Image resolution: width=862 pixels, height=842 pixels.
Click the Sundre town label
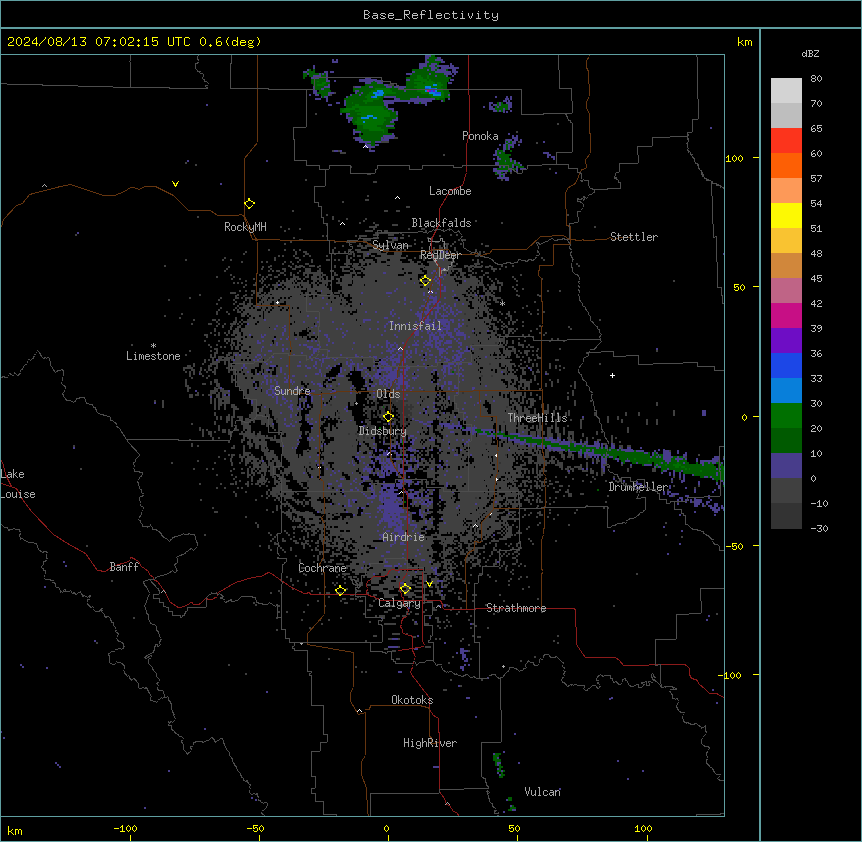click(x=292, y=391)
